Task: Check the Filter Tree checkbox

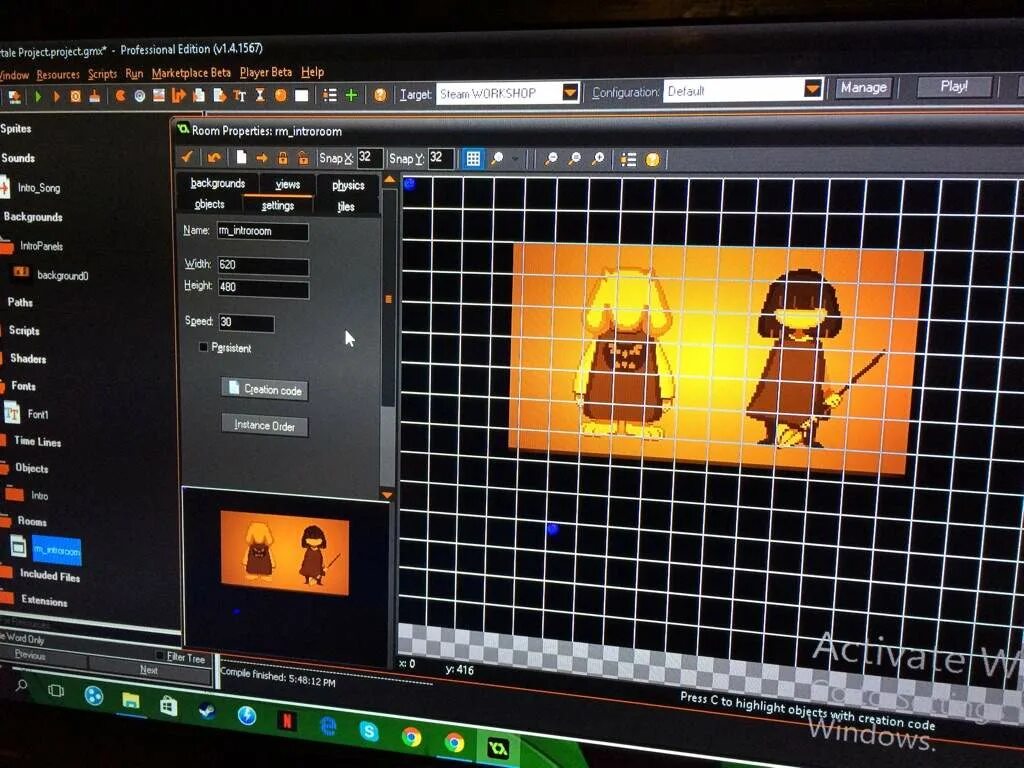Action: click(160, 655)
